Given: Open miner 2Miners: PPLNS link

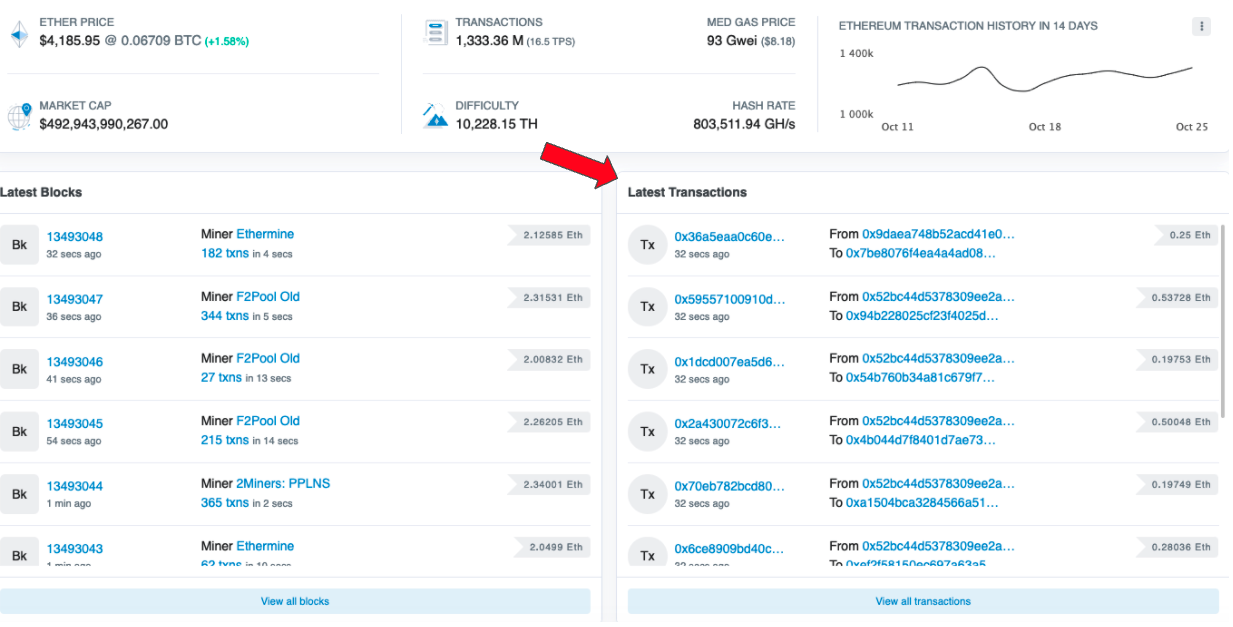Looking at the screenshot, I should click(x=283, y=483).
